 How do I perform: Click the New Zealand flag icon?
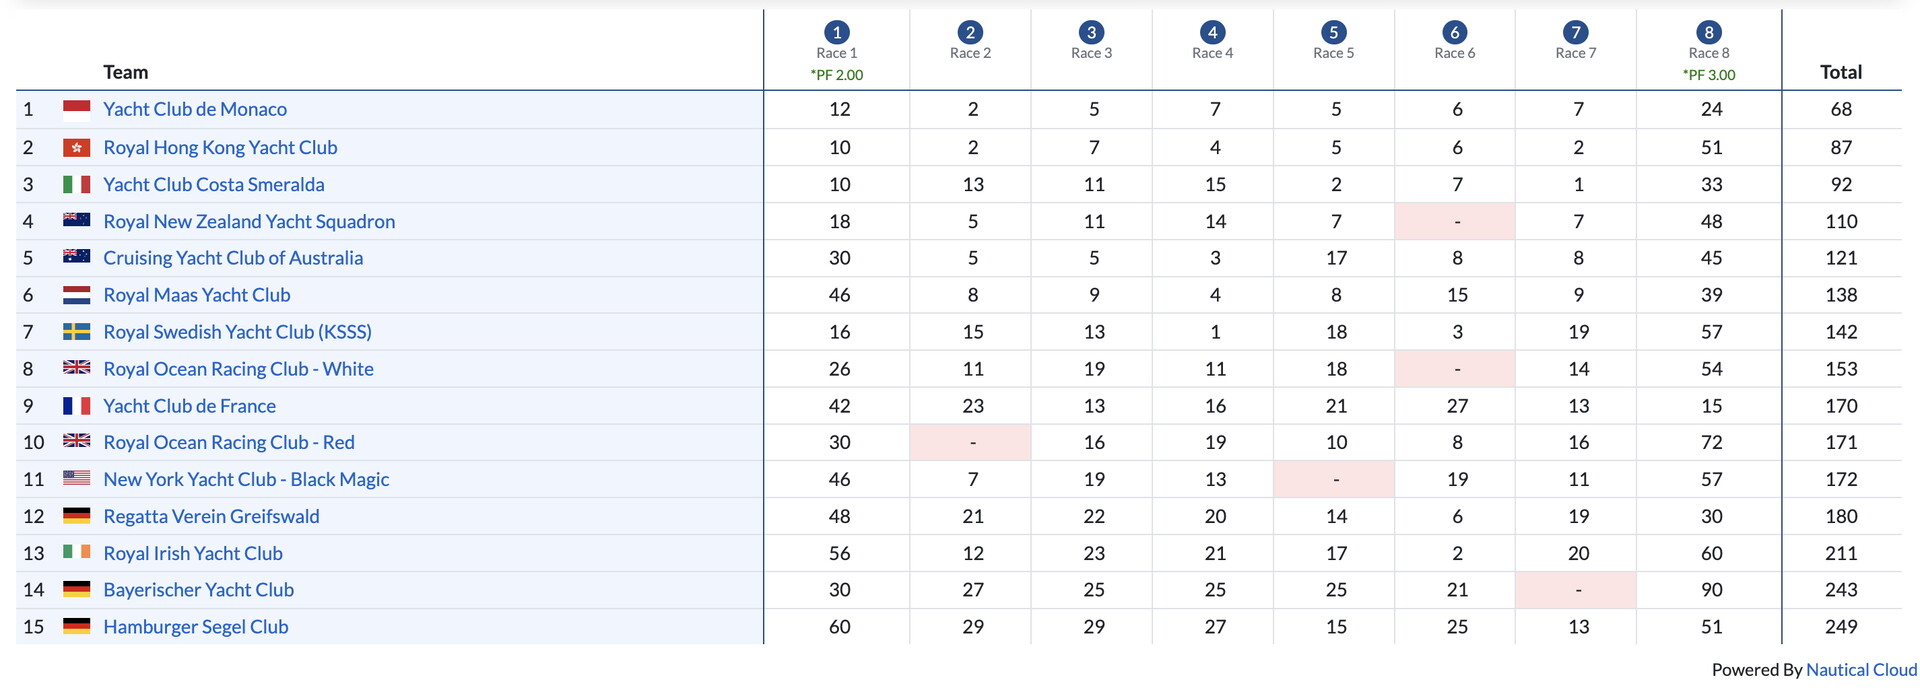(76, 221)
